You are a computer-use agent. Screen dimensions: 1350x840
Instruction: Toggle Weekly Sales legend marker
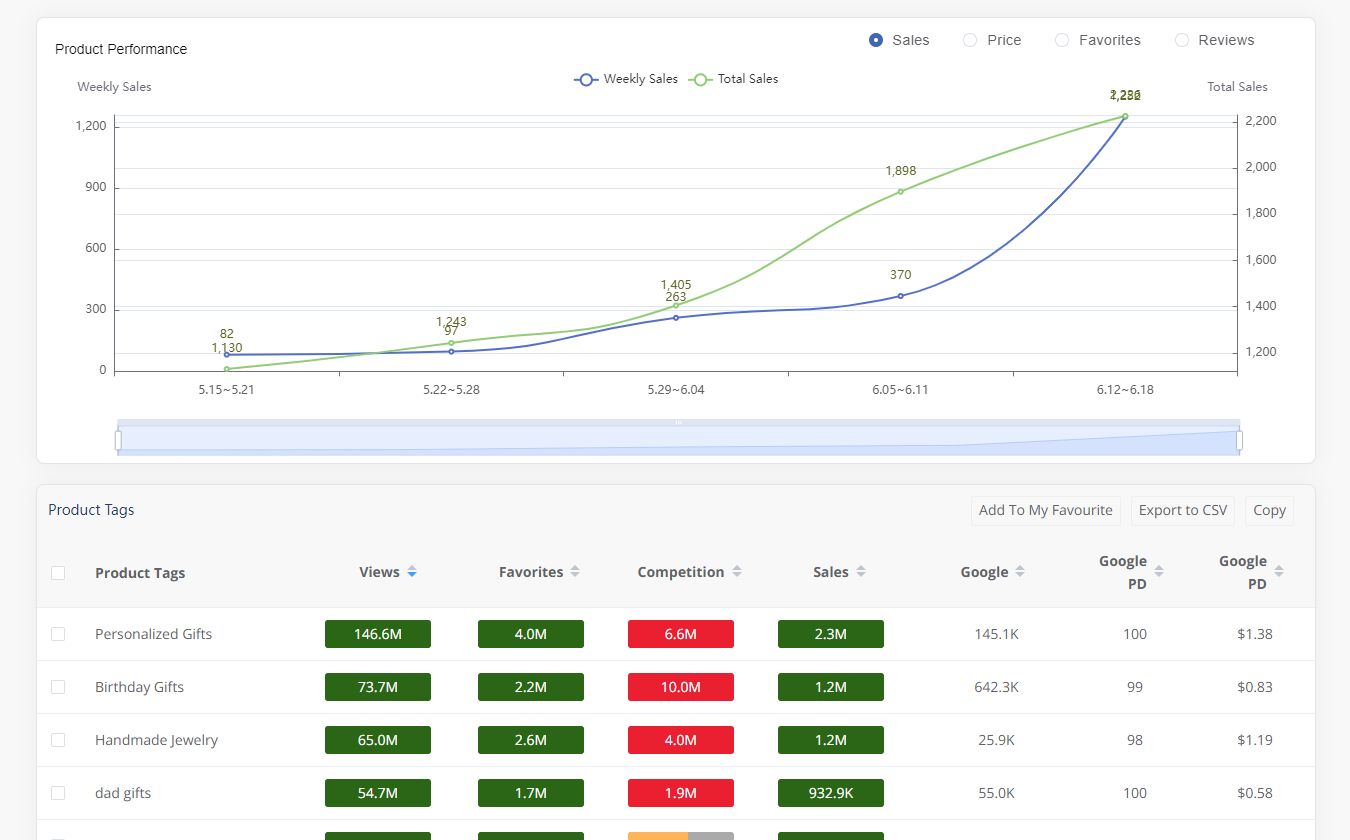pyautogui.click(x=586, y=79)
